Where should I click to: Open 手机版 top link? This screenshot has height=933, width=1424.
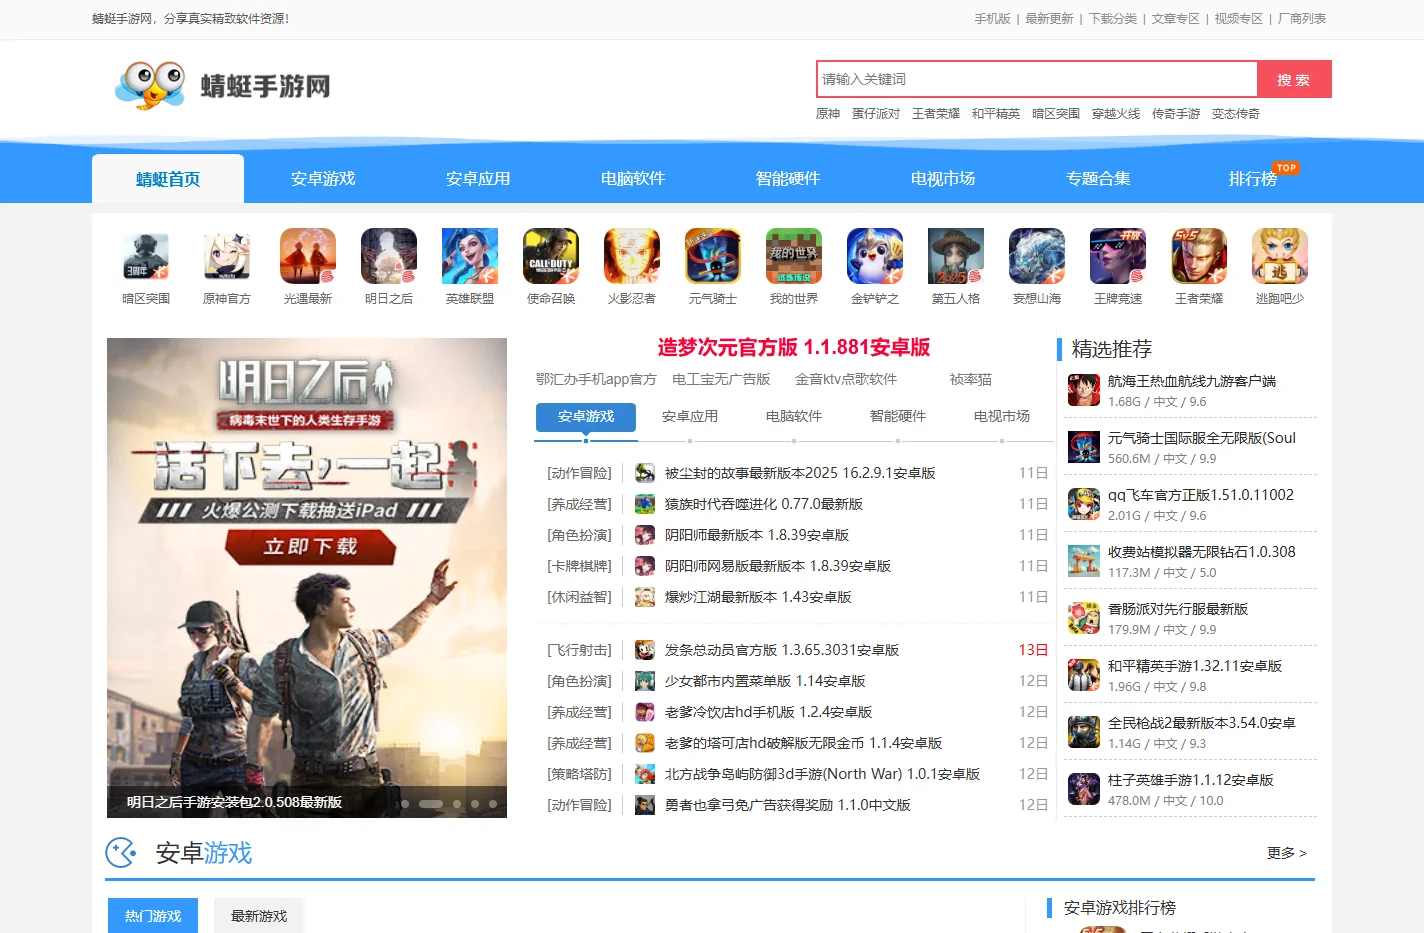click(993, 19)
